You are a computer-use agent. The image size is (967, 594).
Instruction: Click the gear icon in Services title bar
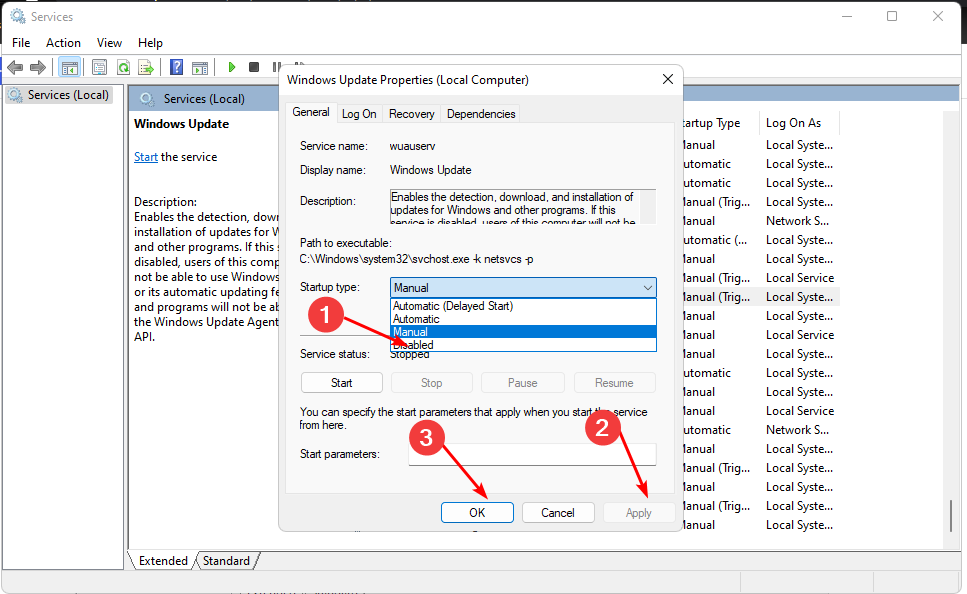click(18, 16)
